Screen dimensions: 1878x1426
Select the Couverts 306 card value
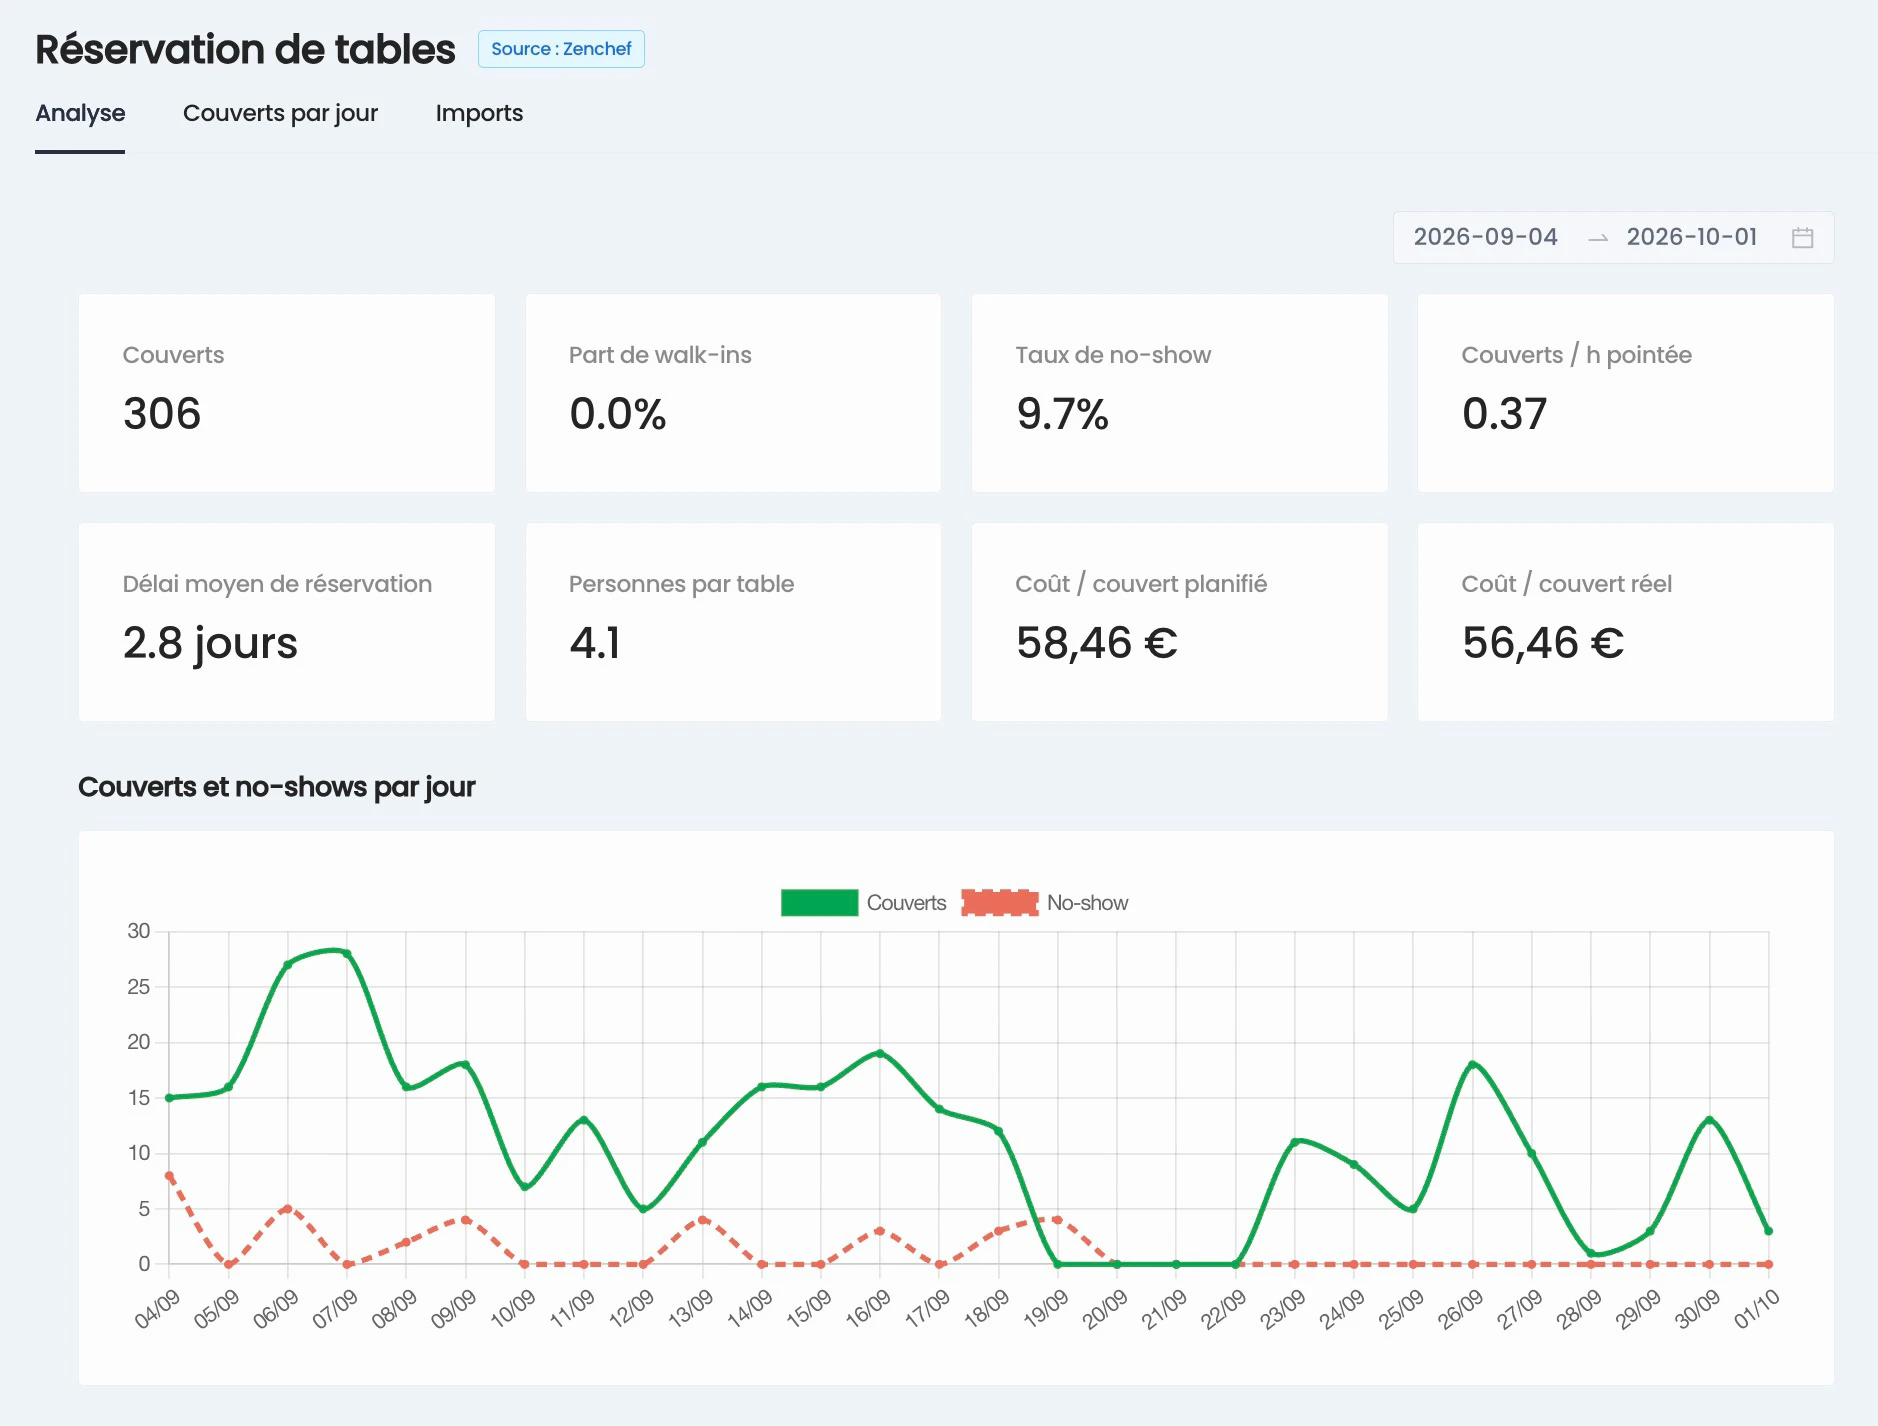162,414
